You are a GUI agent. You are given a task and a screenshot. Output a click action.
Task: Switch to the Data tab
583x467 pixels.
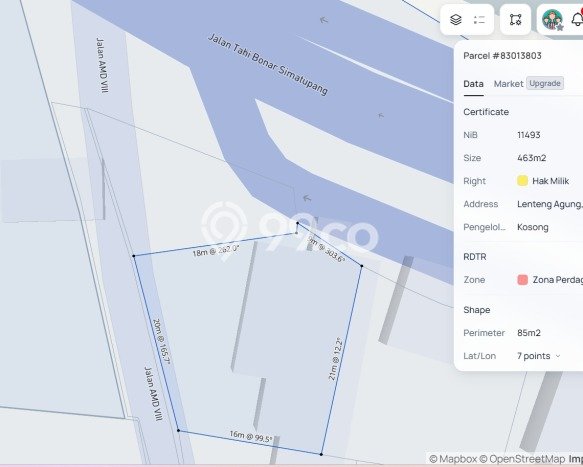click(x=473, y=84)
